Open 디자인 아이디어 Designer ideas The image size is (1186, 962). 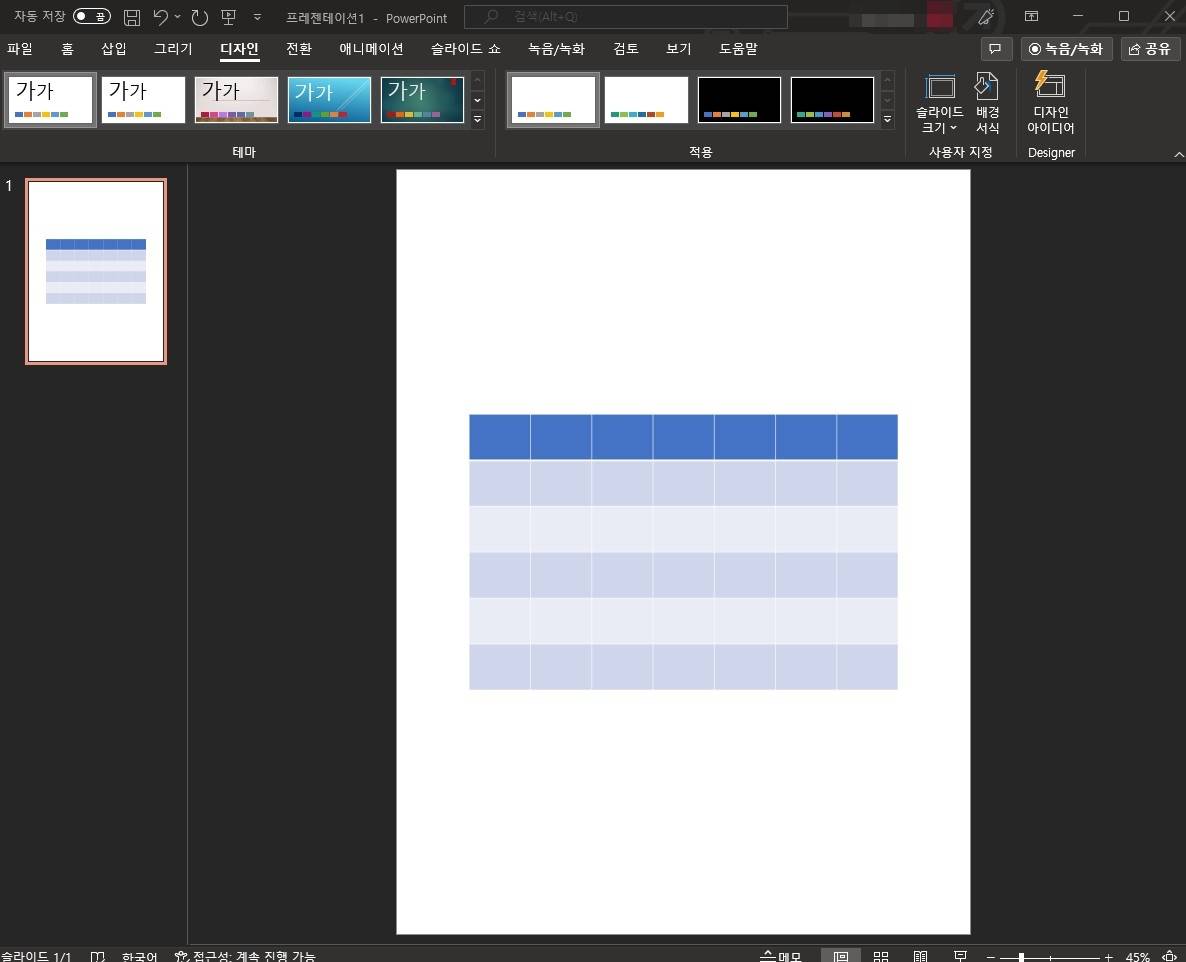[1051, 104]
